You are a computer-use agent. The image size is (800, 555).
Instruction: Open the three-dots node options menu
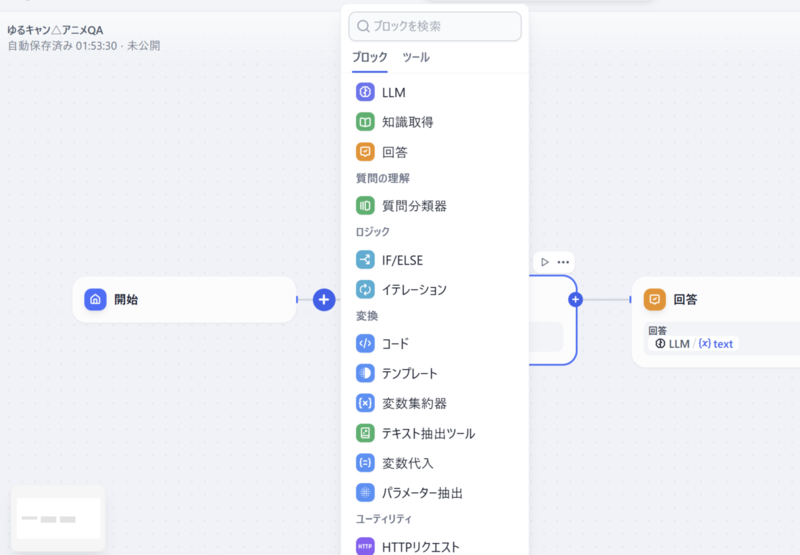[563, 262]
